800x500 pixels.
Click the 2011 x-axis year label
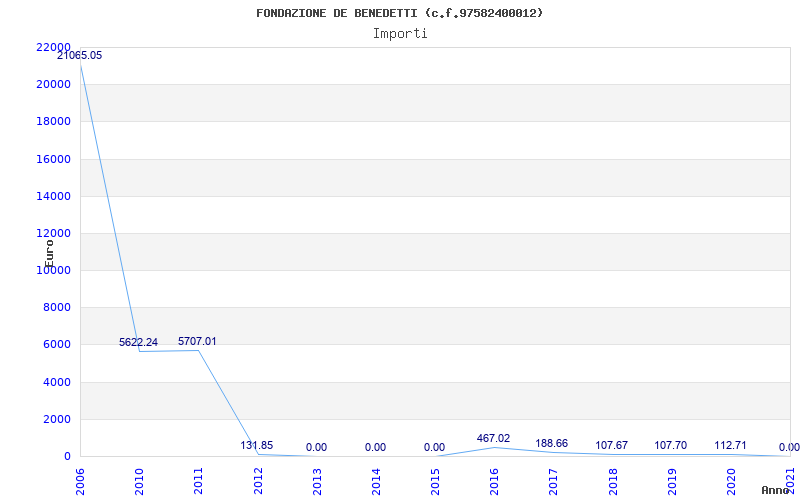pyautogui.click(x=198, y=481)
